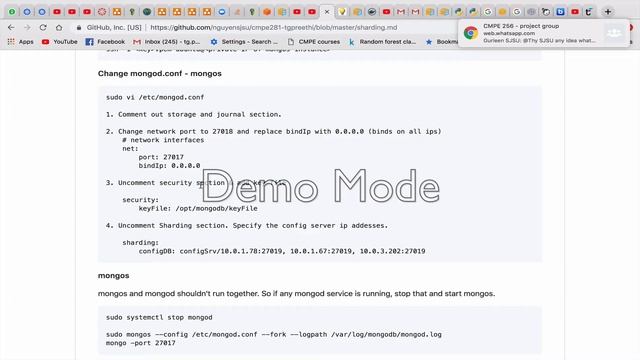Focus the github.com URL address bar

[x=273, y=27]
